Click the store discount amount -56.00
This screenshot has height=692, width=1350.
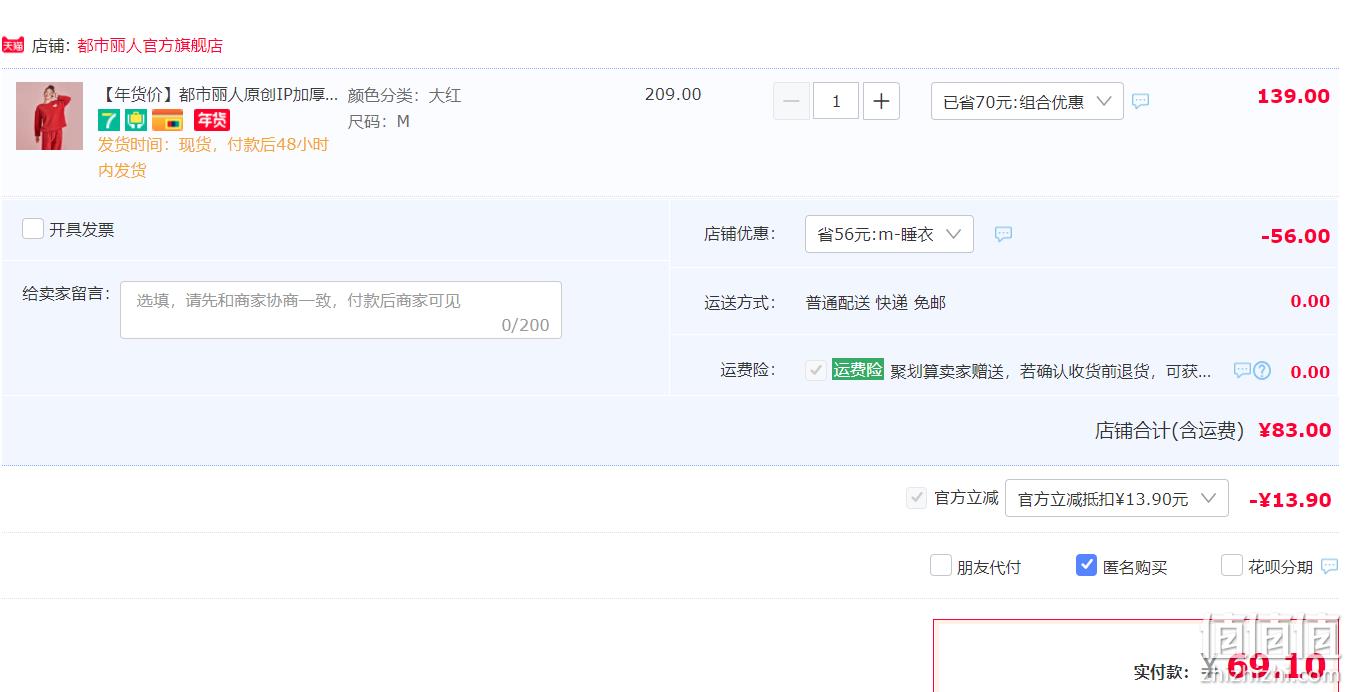(1295, 236)
